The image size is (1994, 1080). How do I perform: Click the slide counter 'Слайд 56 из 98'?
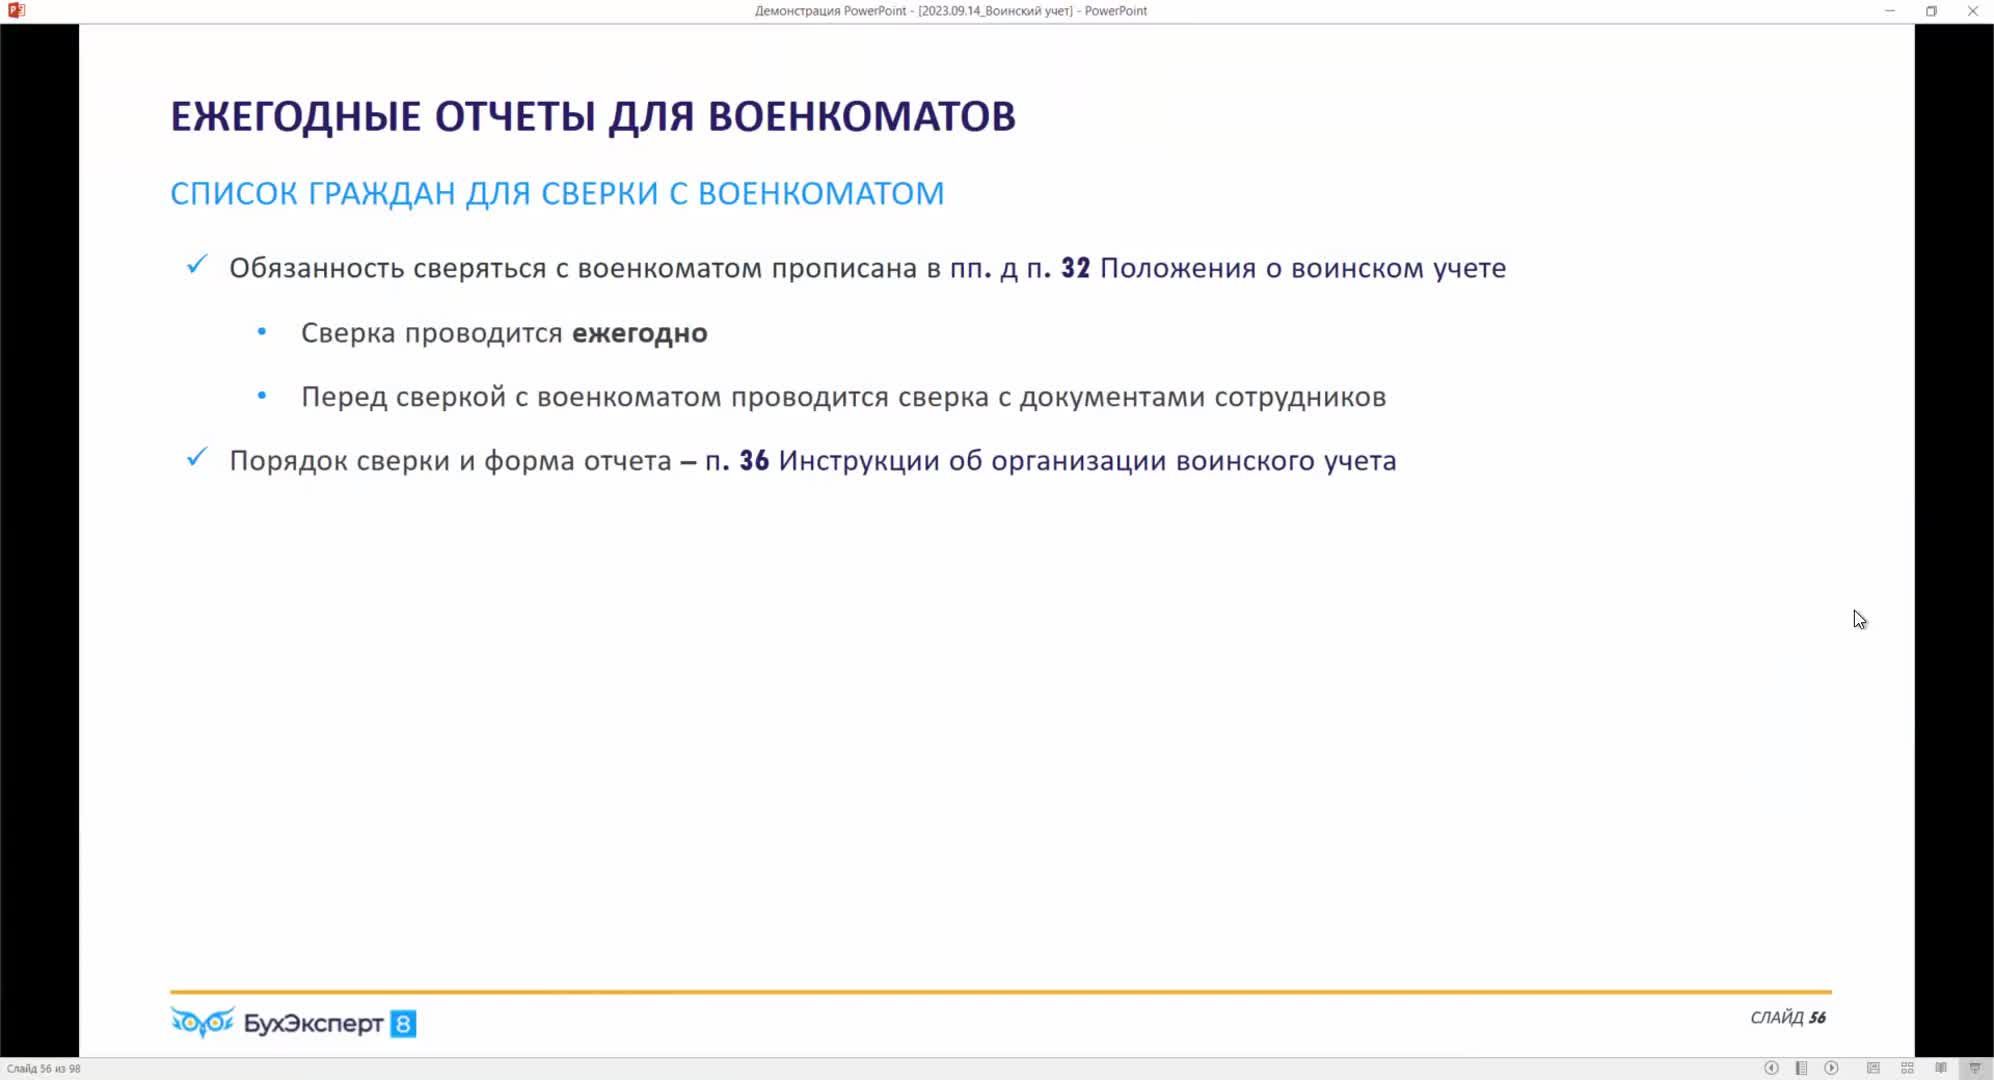tap(44, 1068)
